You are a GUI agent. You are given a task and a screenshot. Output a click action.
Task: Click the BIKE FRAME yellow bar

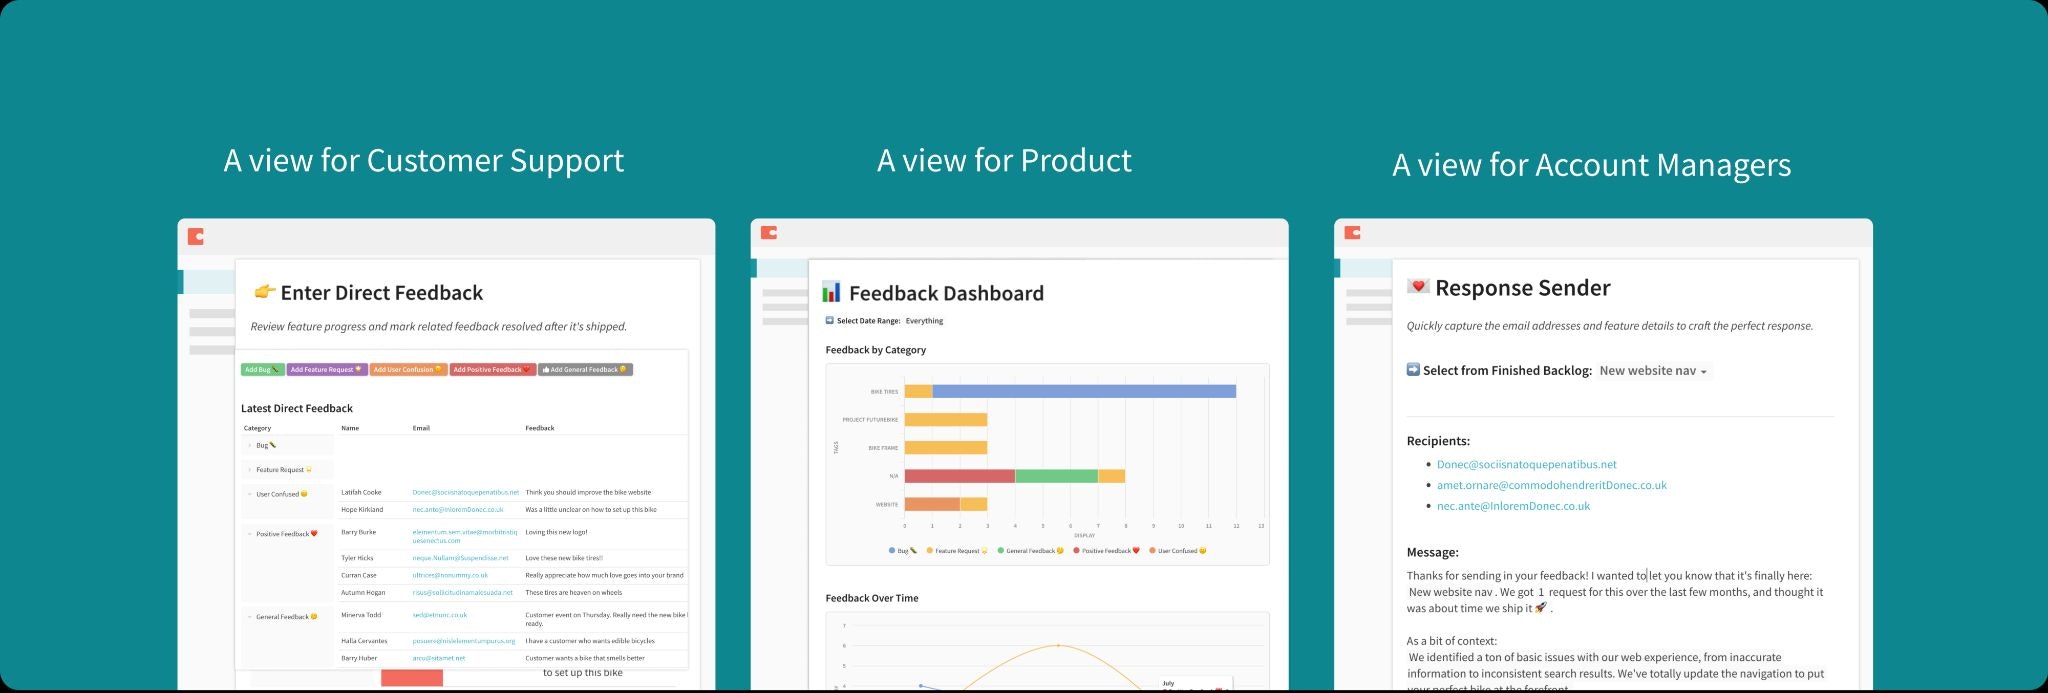tap(946, 448)
